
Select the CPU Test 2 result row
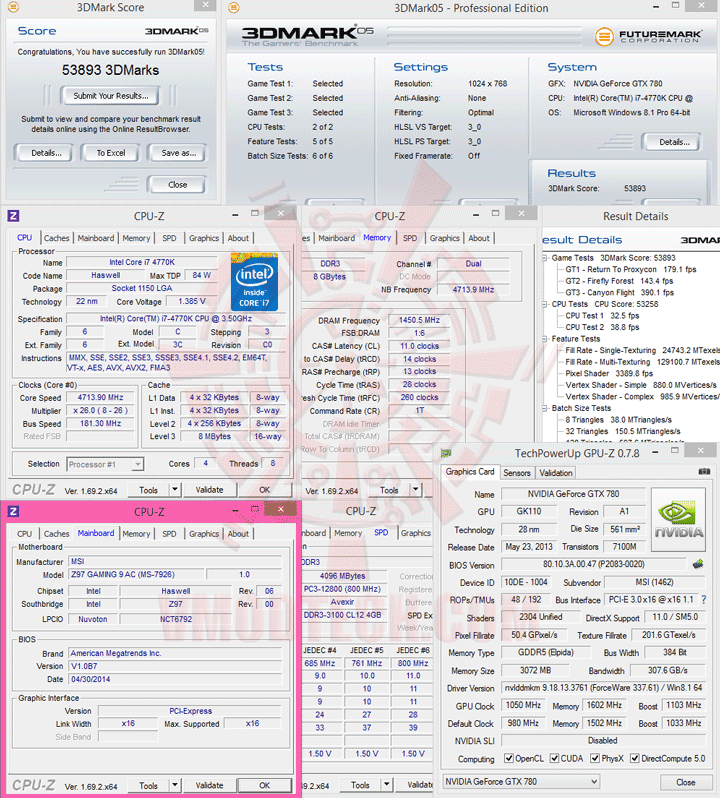602,327
